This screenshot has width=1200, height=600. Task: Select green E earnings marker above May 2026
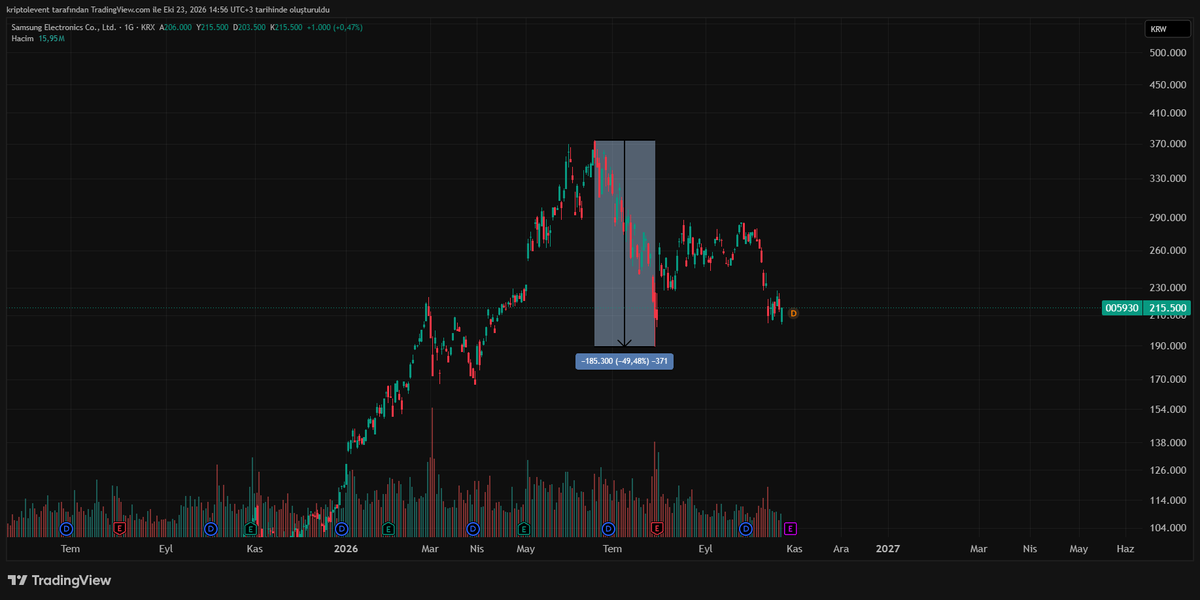(523, 527)
